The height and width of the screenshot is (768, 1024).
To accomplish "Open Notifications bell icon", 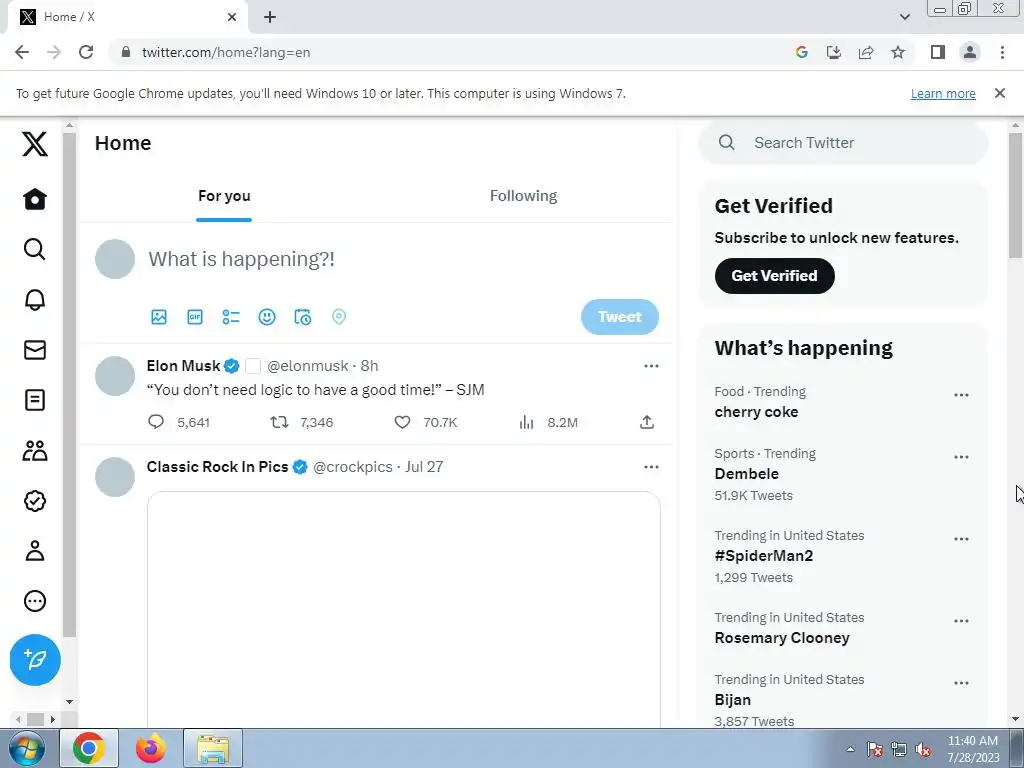I will 35,300.
